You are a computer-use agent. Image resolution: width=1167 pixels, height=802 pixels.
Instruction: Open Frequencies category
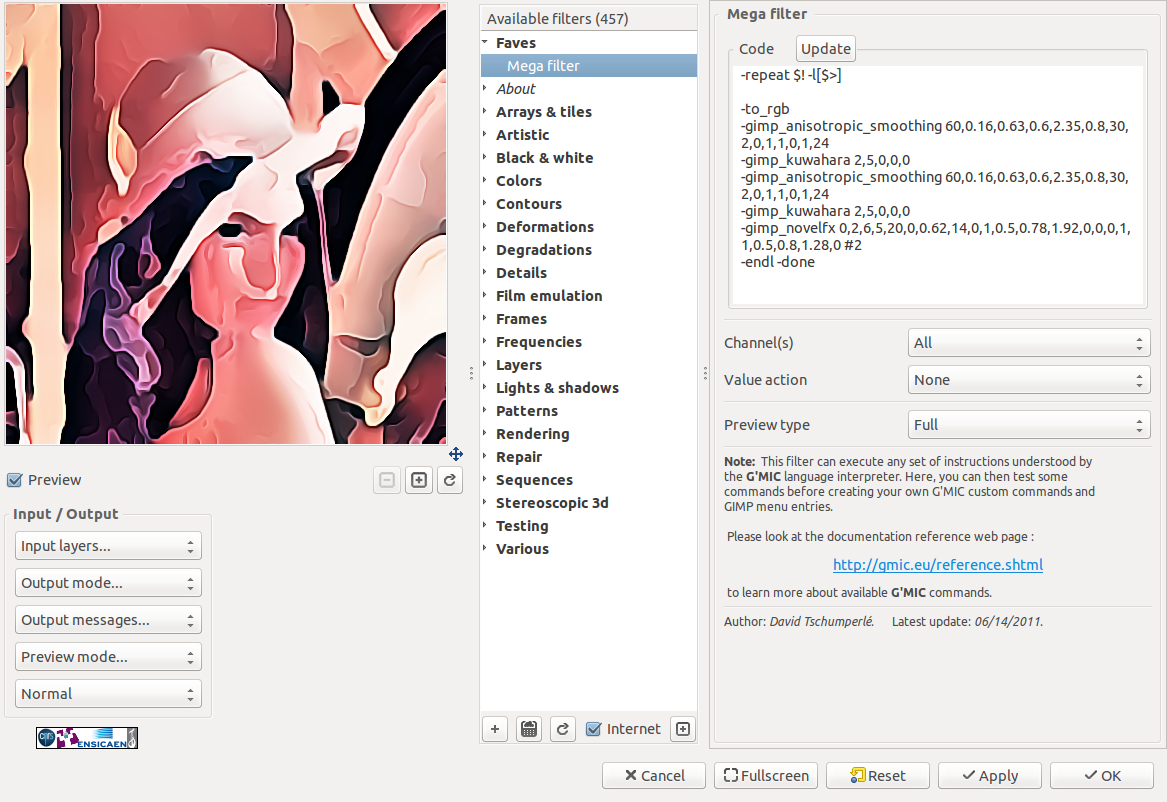pyautogui.click(x=589, y=342)
